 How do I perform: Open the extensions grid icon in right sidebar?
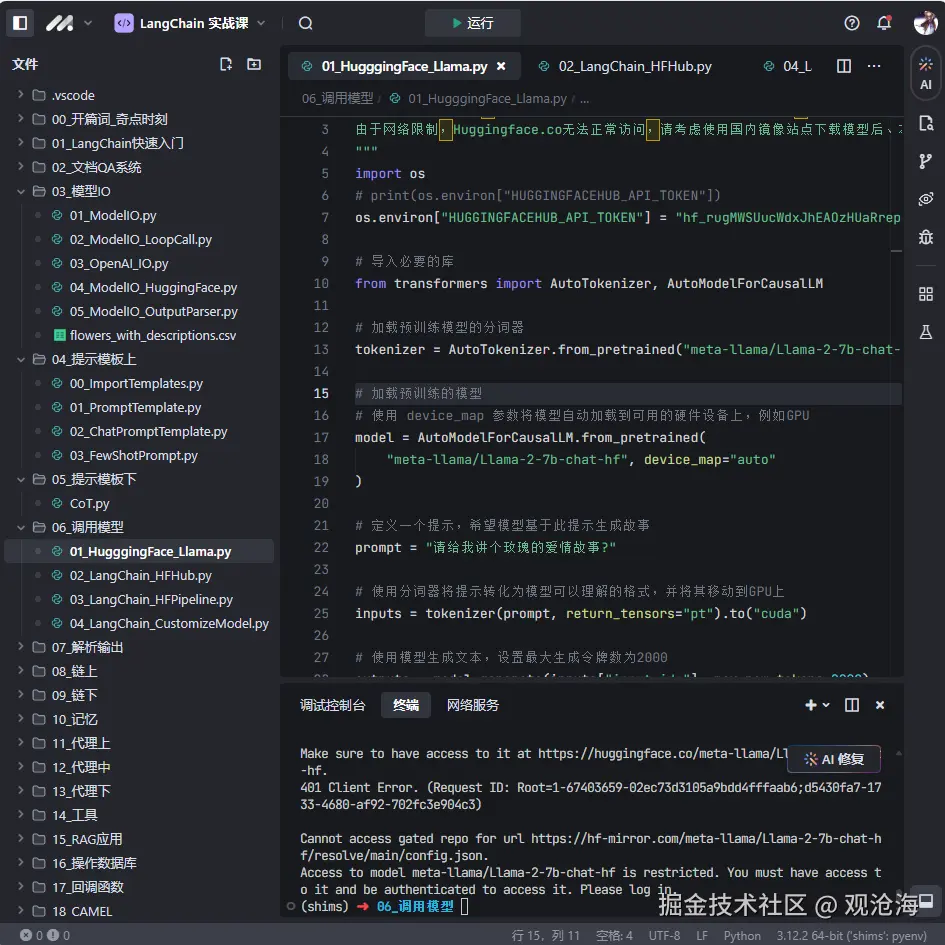click(926, 294)
